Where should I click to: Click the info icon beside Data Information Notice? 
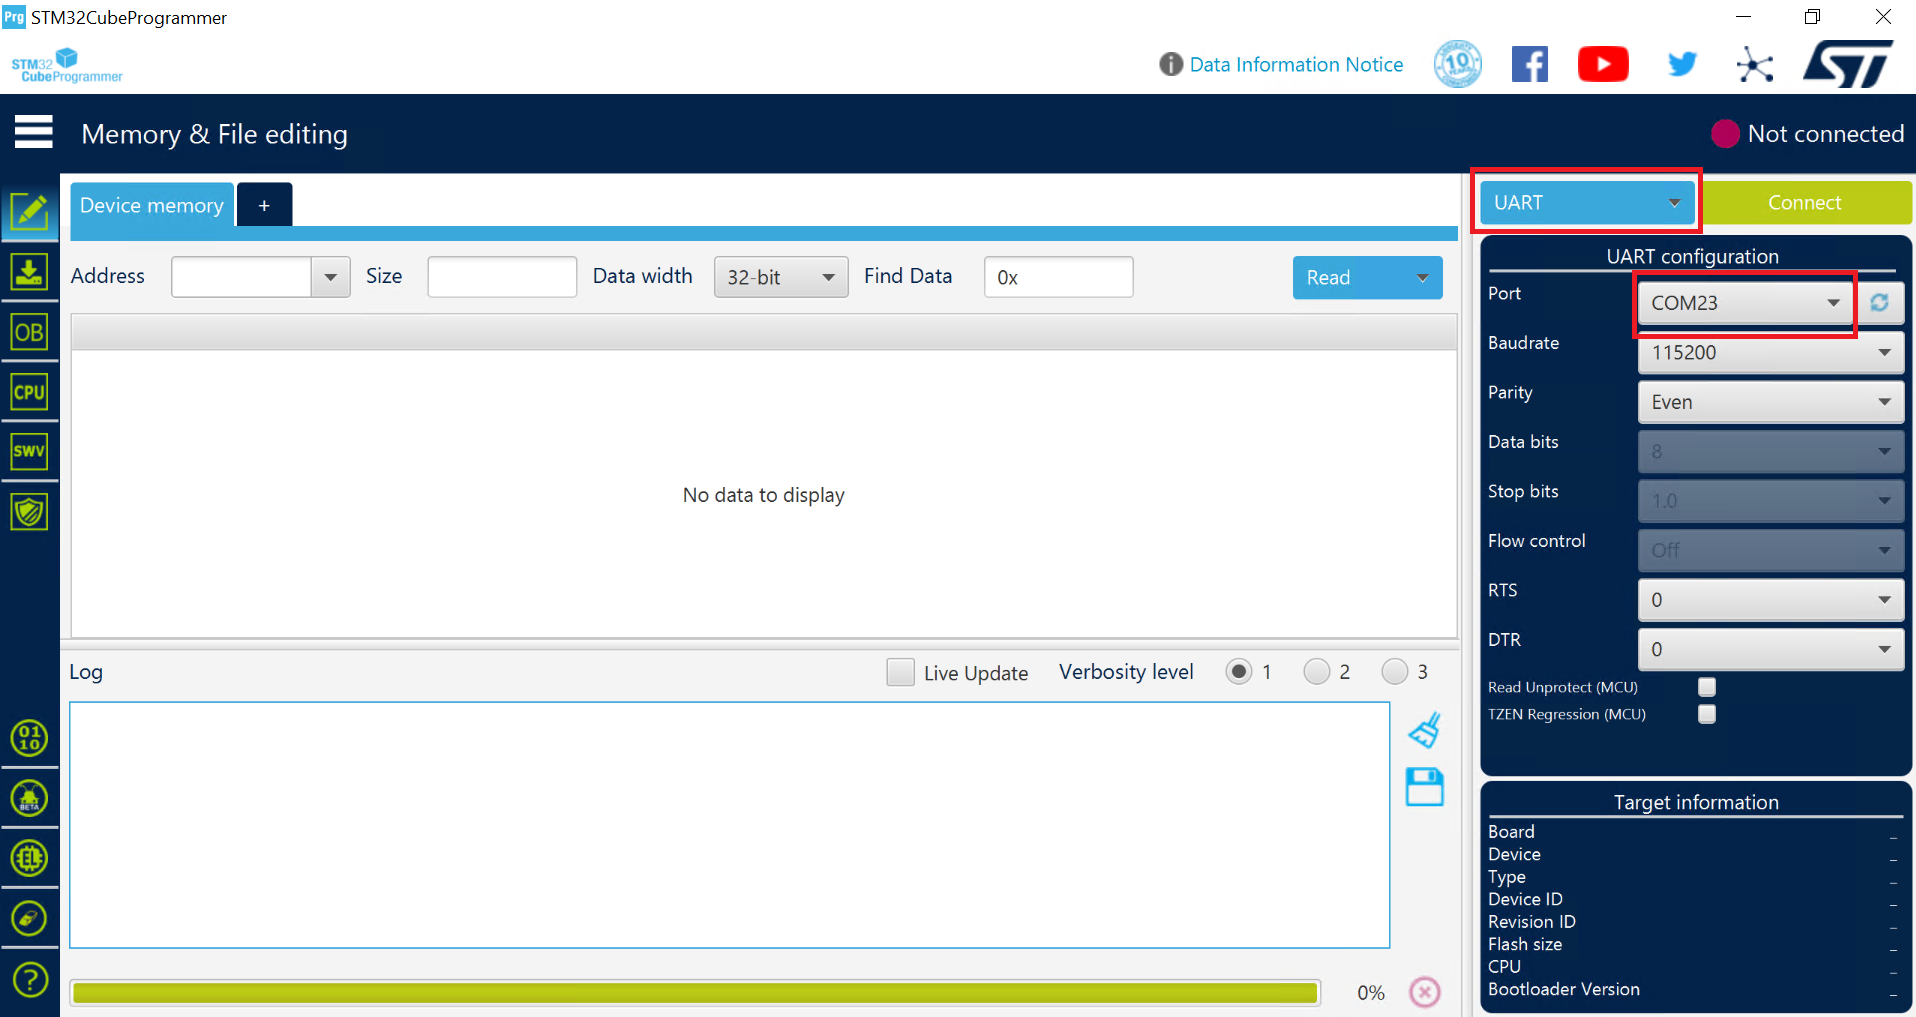tap(1171, 64)
